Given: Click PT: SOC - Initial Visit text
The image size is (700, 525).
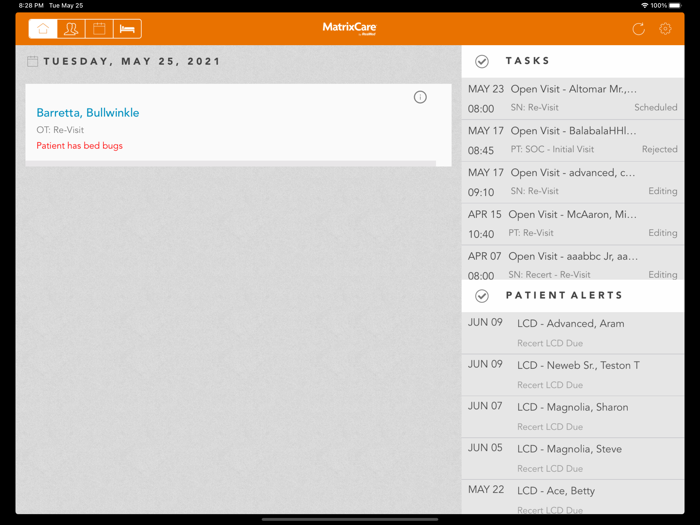Looking at the screenshot, I should click(x=552, y=150).
